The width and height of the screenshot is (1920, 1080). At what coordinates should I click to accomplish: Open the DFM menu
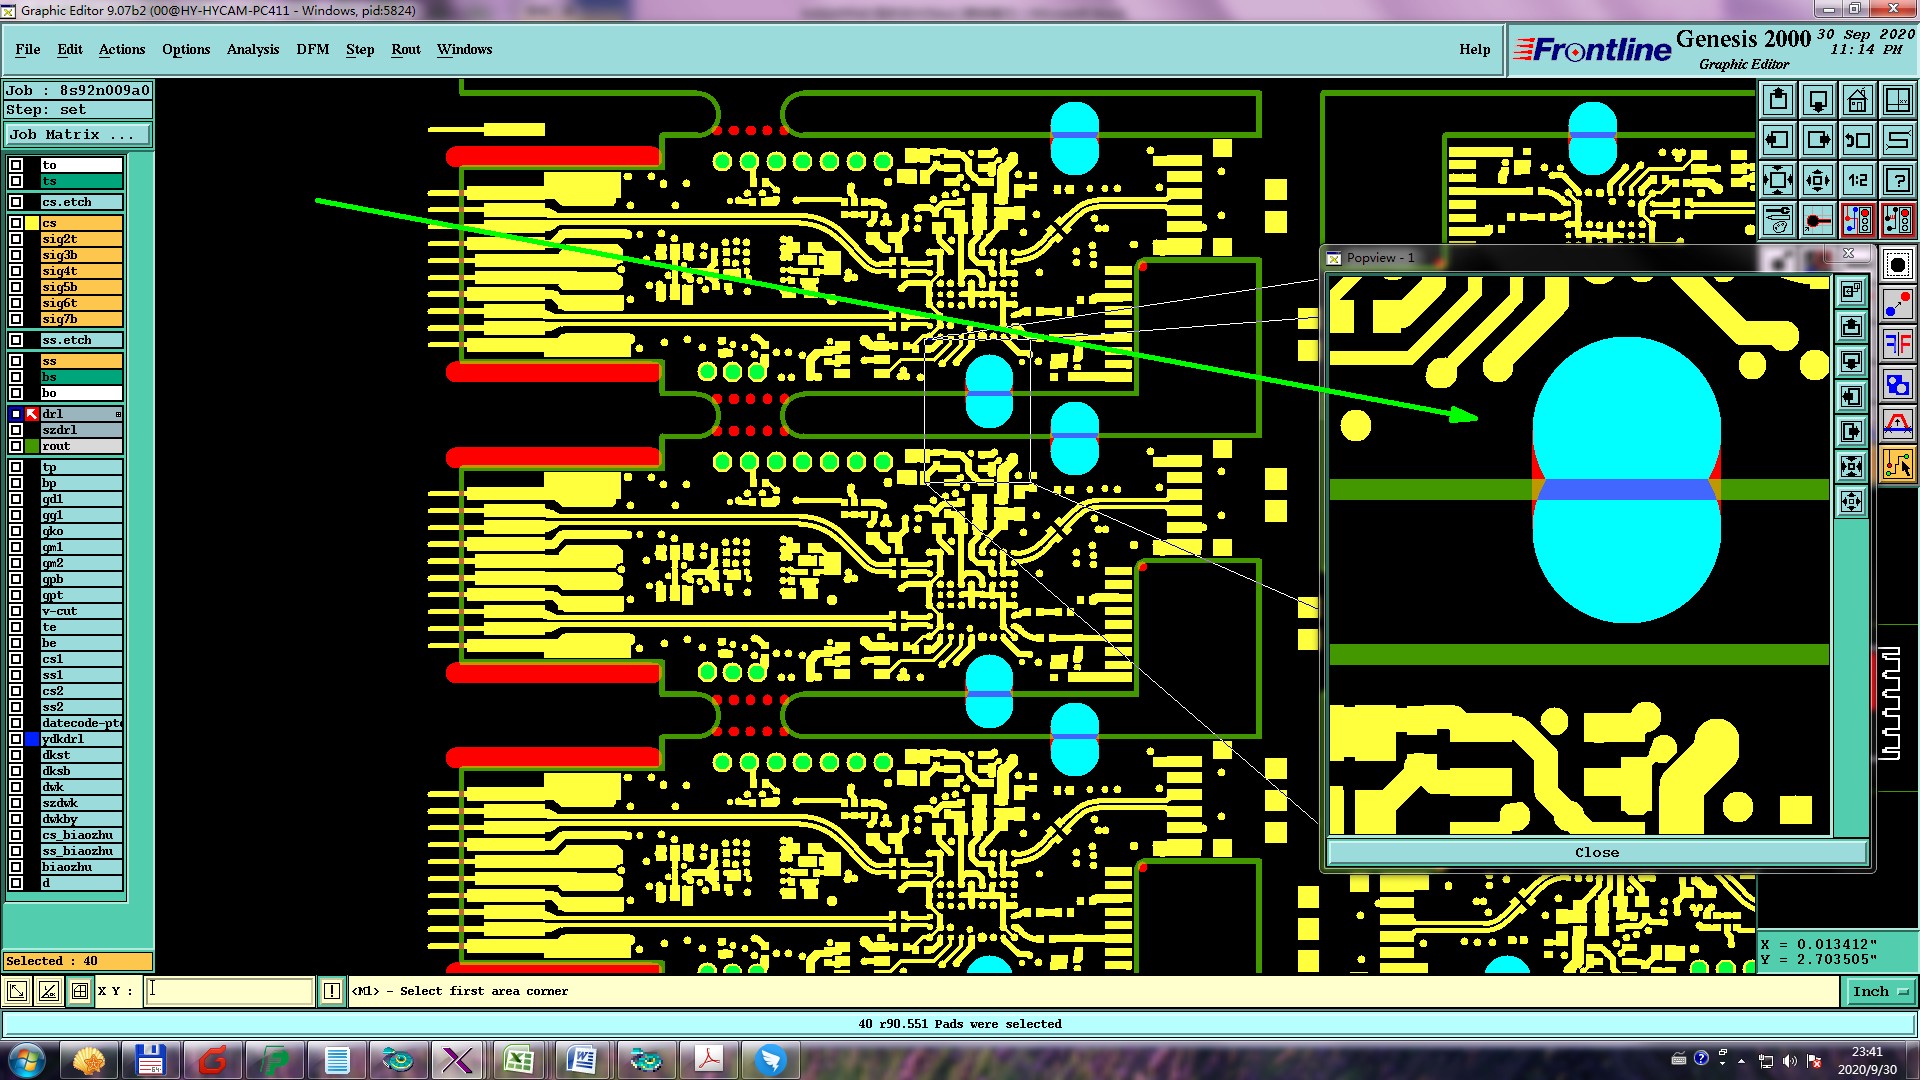(312, 49)
